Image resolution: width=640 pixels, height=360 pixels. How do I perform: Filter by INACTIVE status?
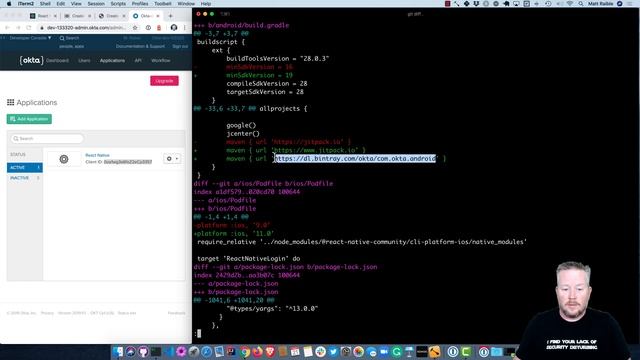coord(24,178)
